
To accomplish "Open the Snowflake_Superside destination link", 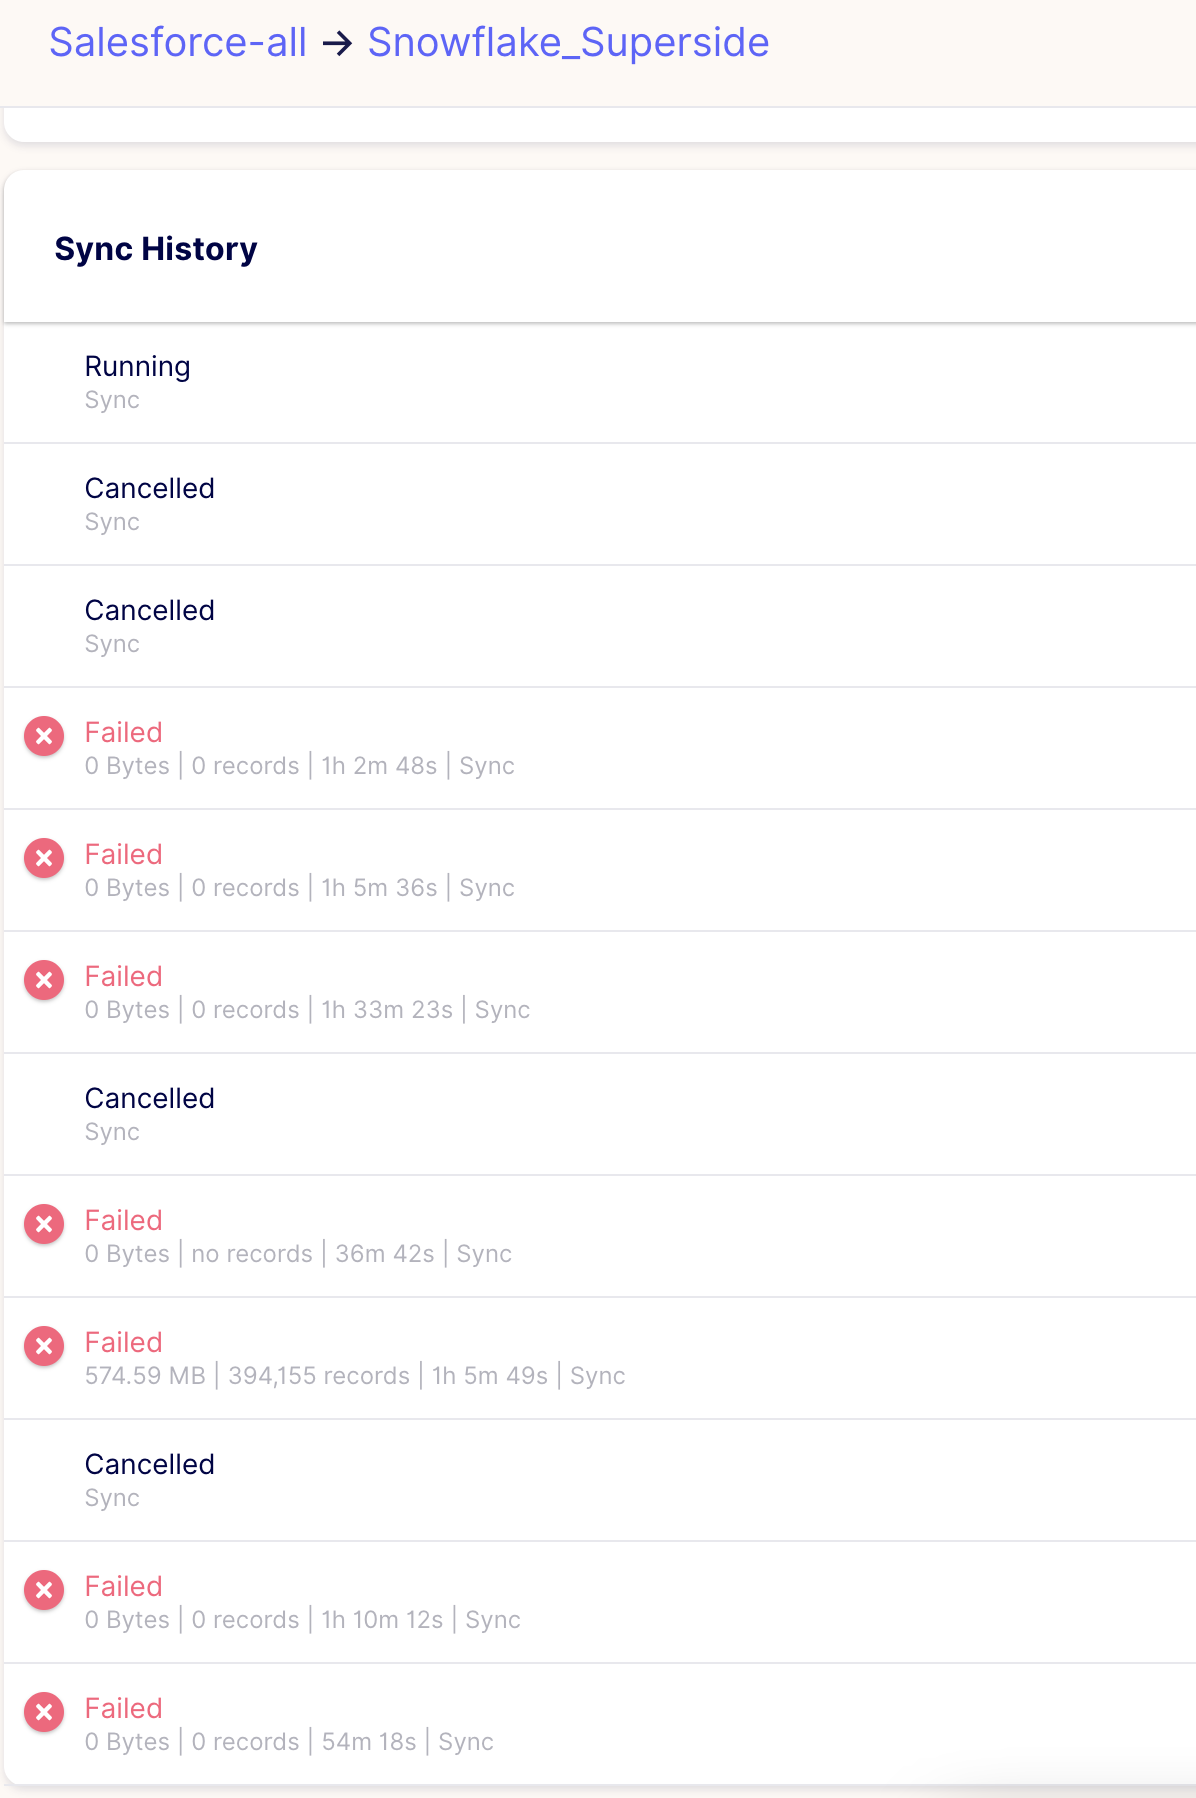I will click(568, 42).
